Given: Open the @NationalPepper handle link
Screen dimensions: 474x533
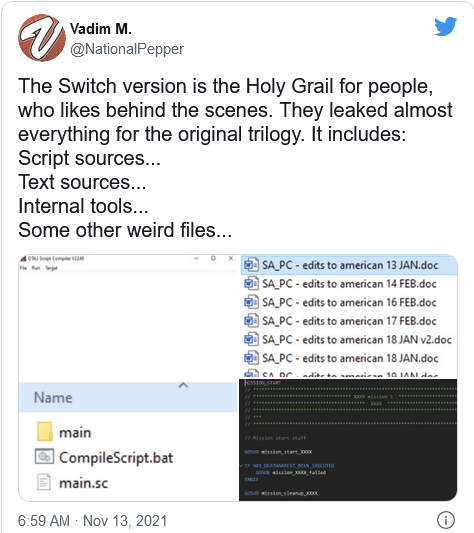Looking at the screenshot, I should 127,49.
